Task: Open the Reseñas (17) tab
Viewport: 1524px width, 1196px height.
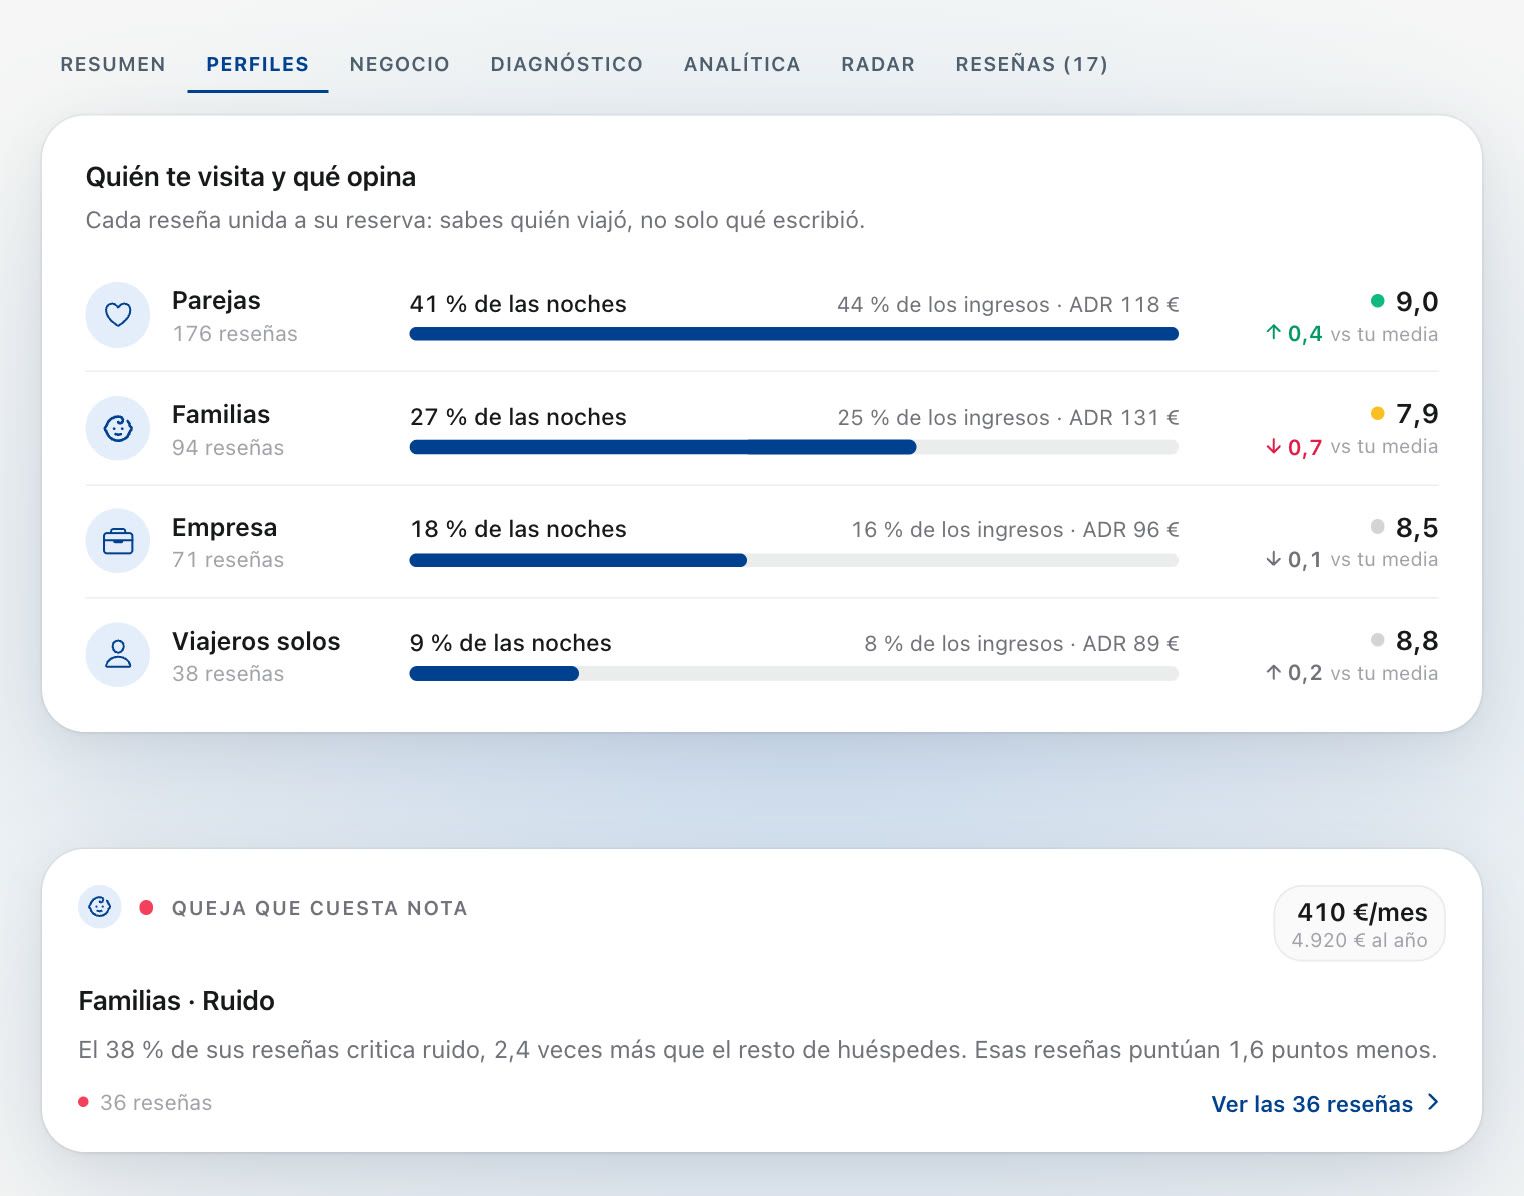Action: tap(1032, 64)
